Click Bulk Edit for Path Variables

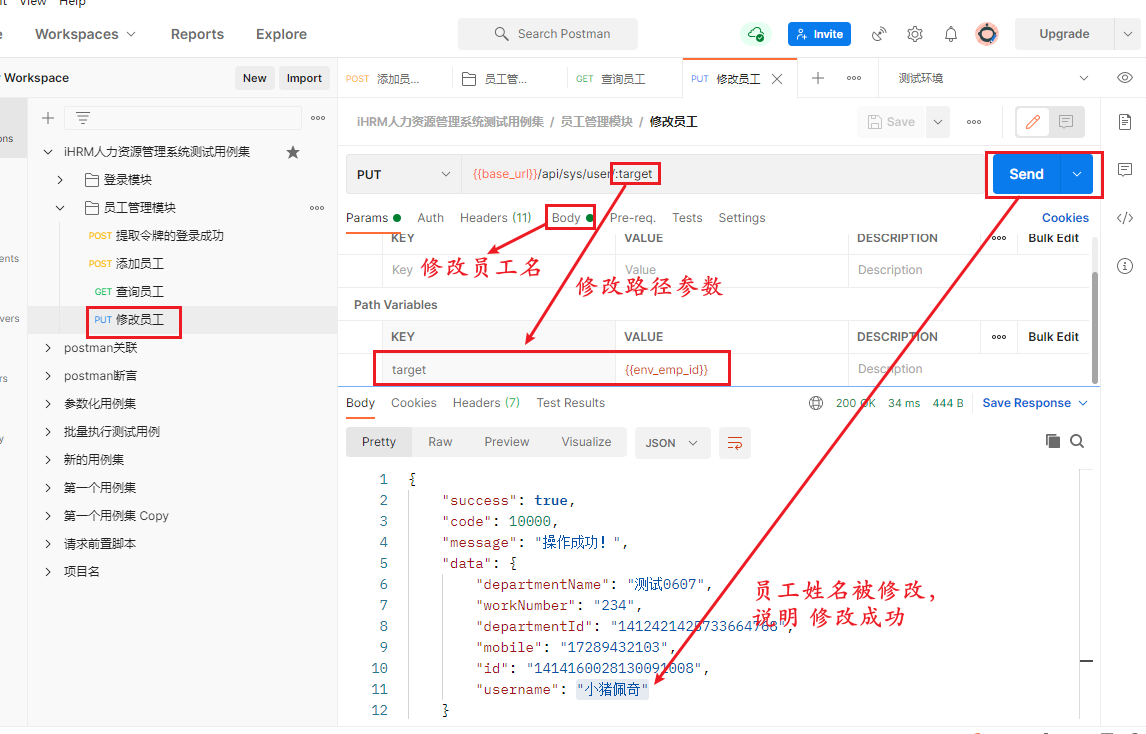1053,337
